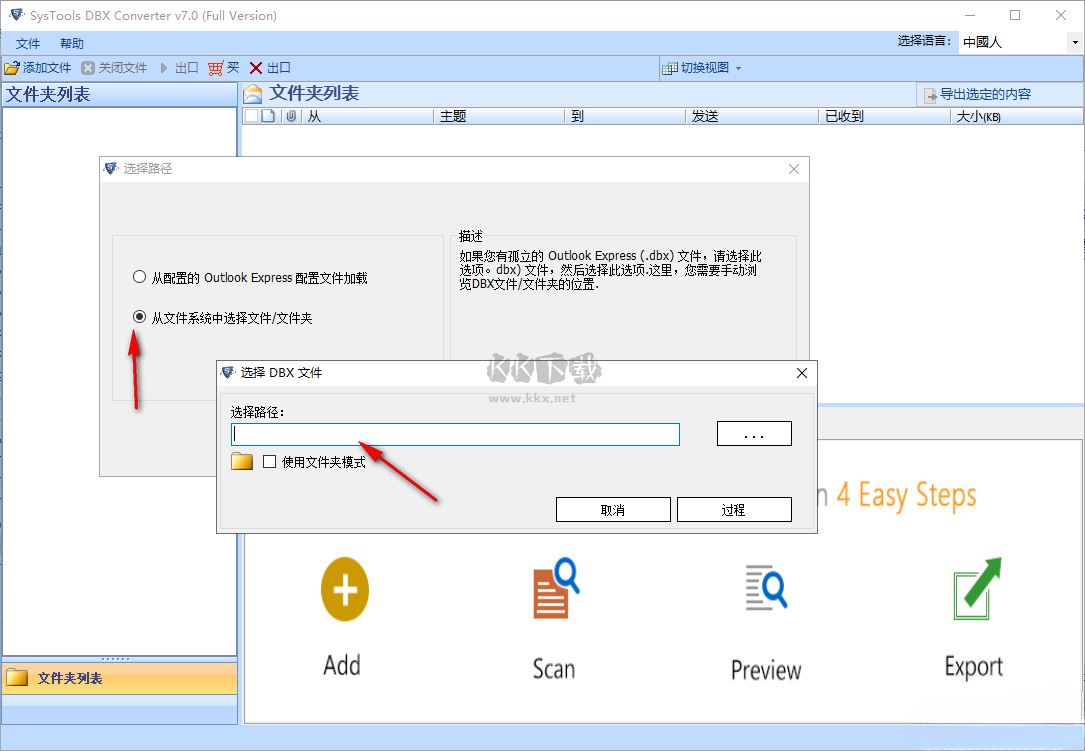Click the Add plus-circle step icon

click(x=343, y=589)
